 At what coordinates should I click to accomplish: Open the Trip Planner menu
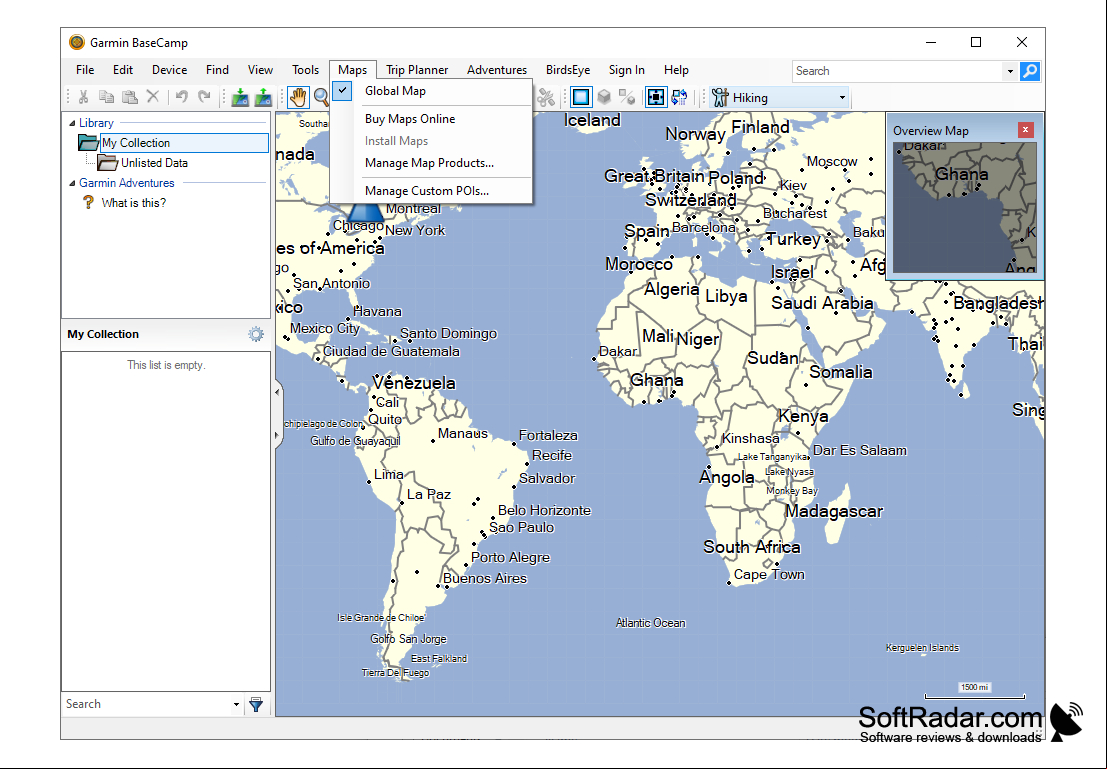pyautogui.click(x=417, y=70)
